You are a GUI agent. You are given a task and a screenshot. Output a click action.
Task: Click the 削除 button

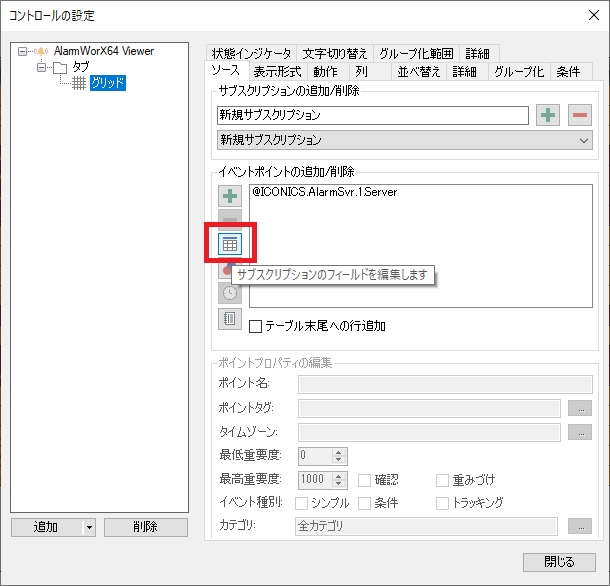(145, 528)
